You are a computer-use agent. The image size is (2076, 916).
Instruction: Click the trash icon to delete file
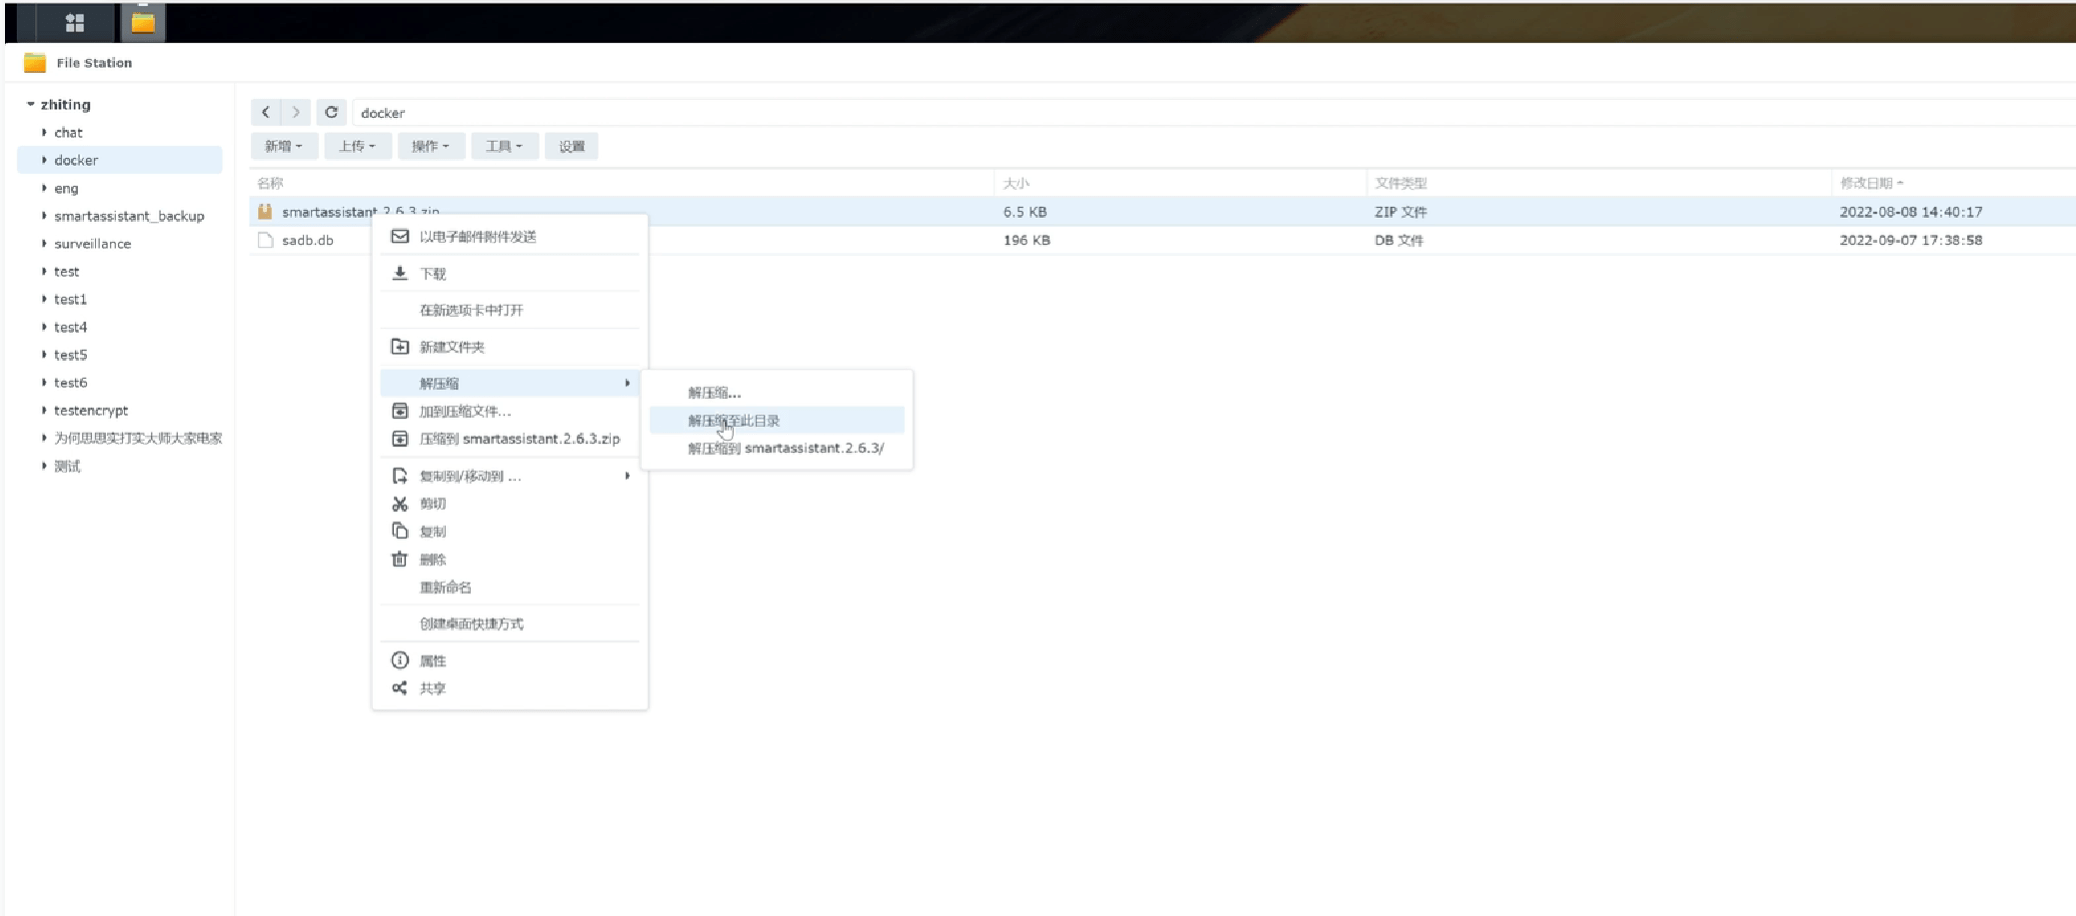[400, 559]
